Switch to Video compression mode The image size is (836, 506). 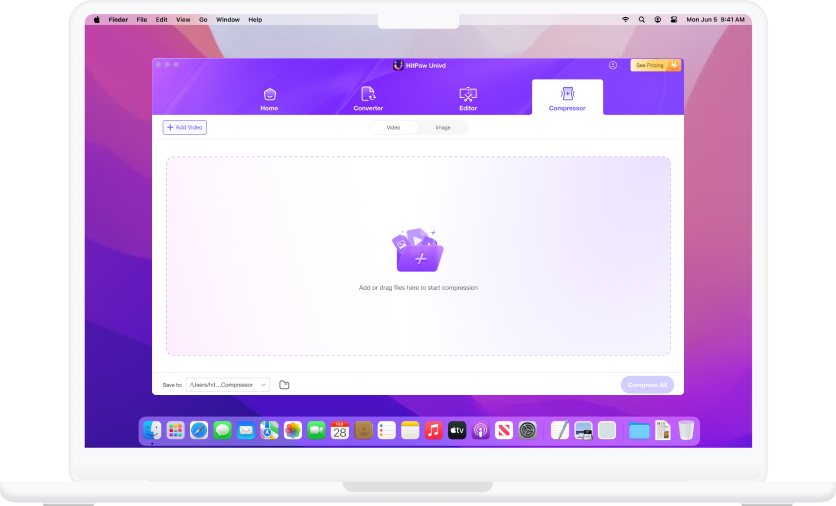click(393, 127)
